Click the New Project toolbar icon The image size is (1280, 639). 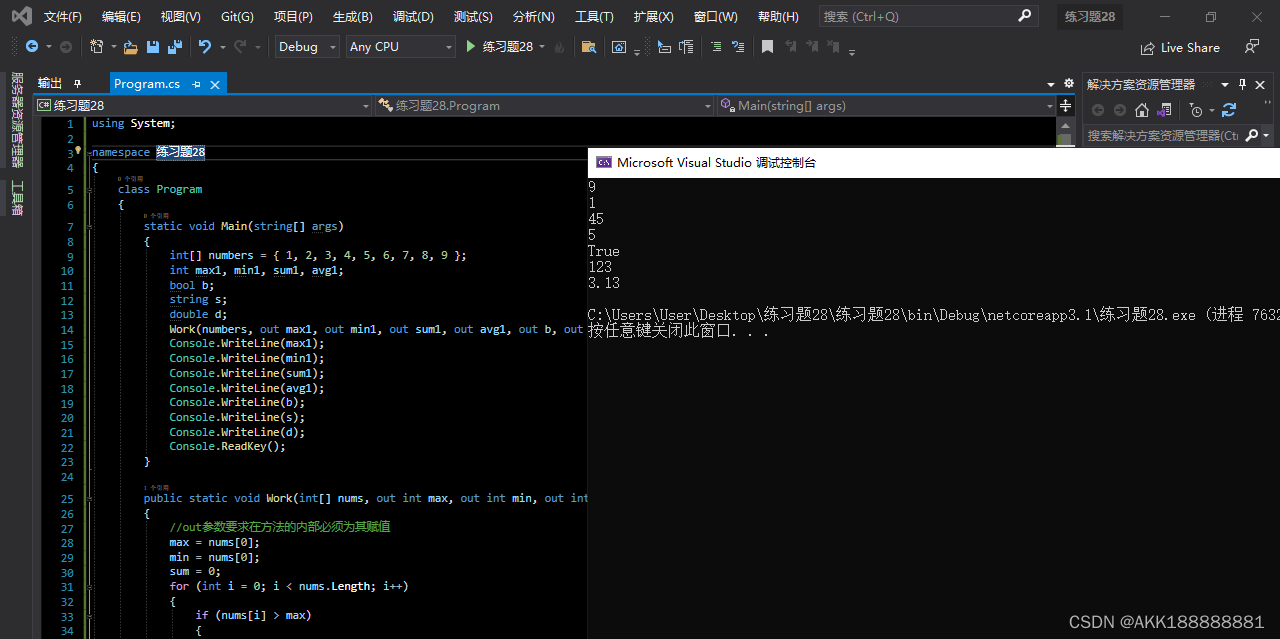click(x=97, y=47)
